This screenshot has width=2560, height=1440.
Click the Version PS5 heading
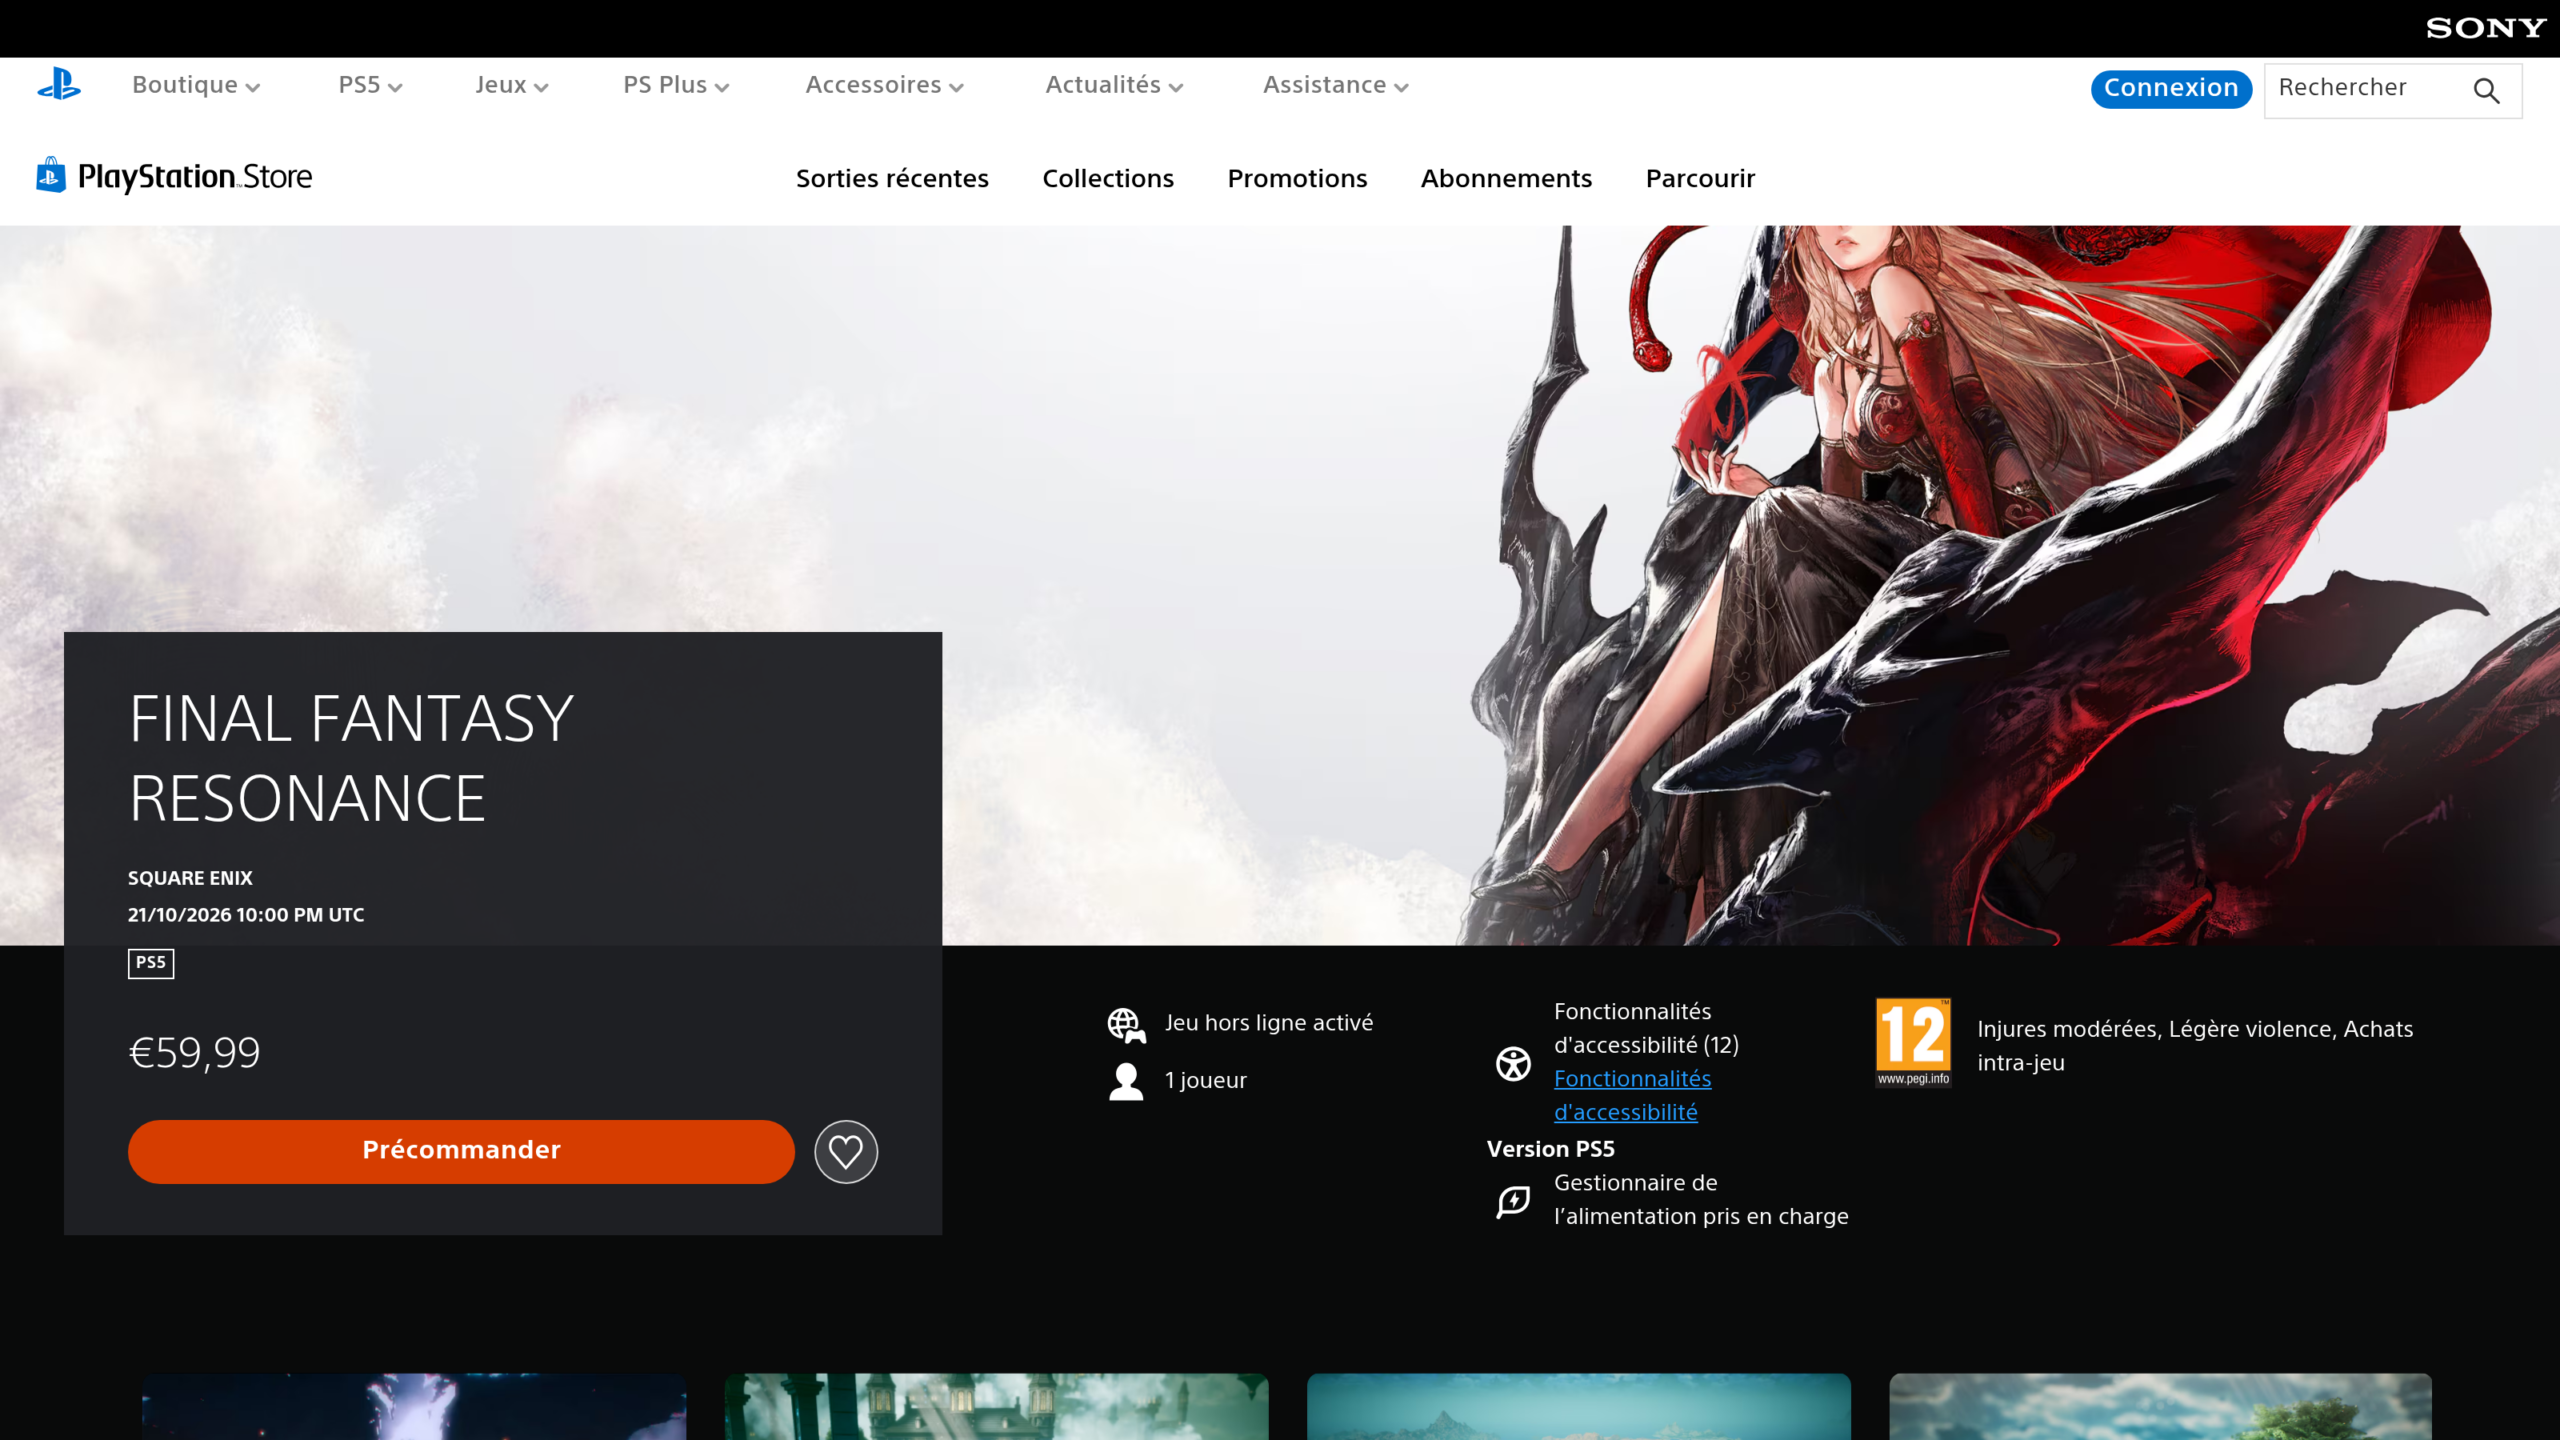pyautogui.click(x=1550, y=1149)
